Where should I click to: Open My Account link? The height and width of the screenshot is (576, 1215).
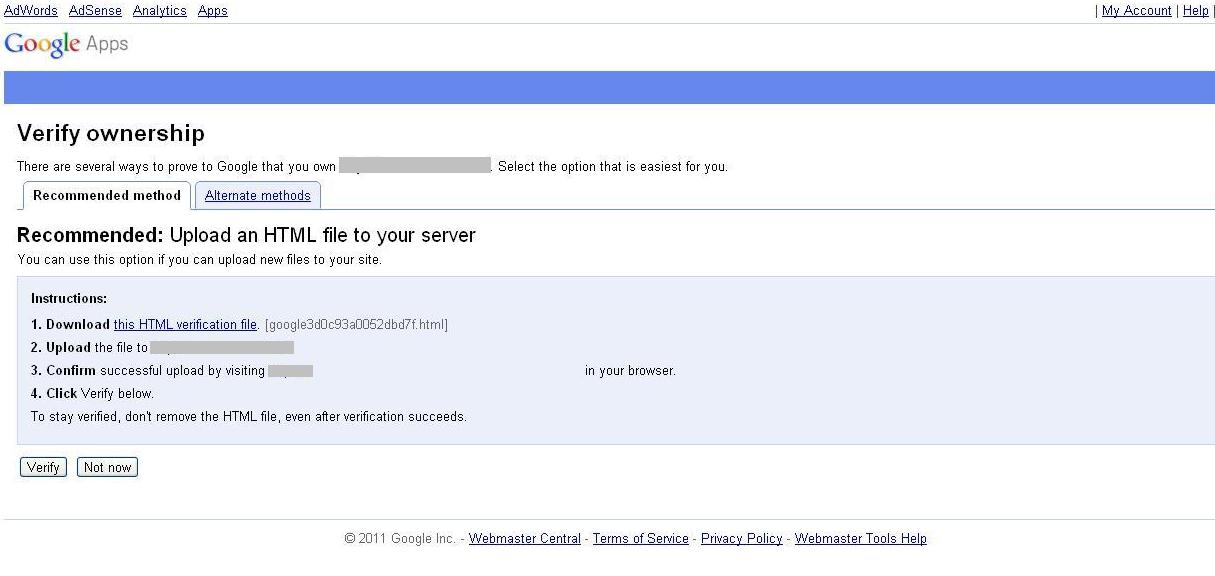pos(1136,11)
